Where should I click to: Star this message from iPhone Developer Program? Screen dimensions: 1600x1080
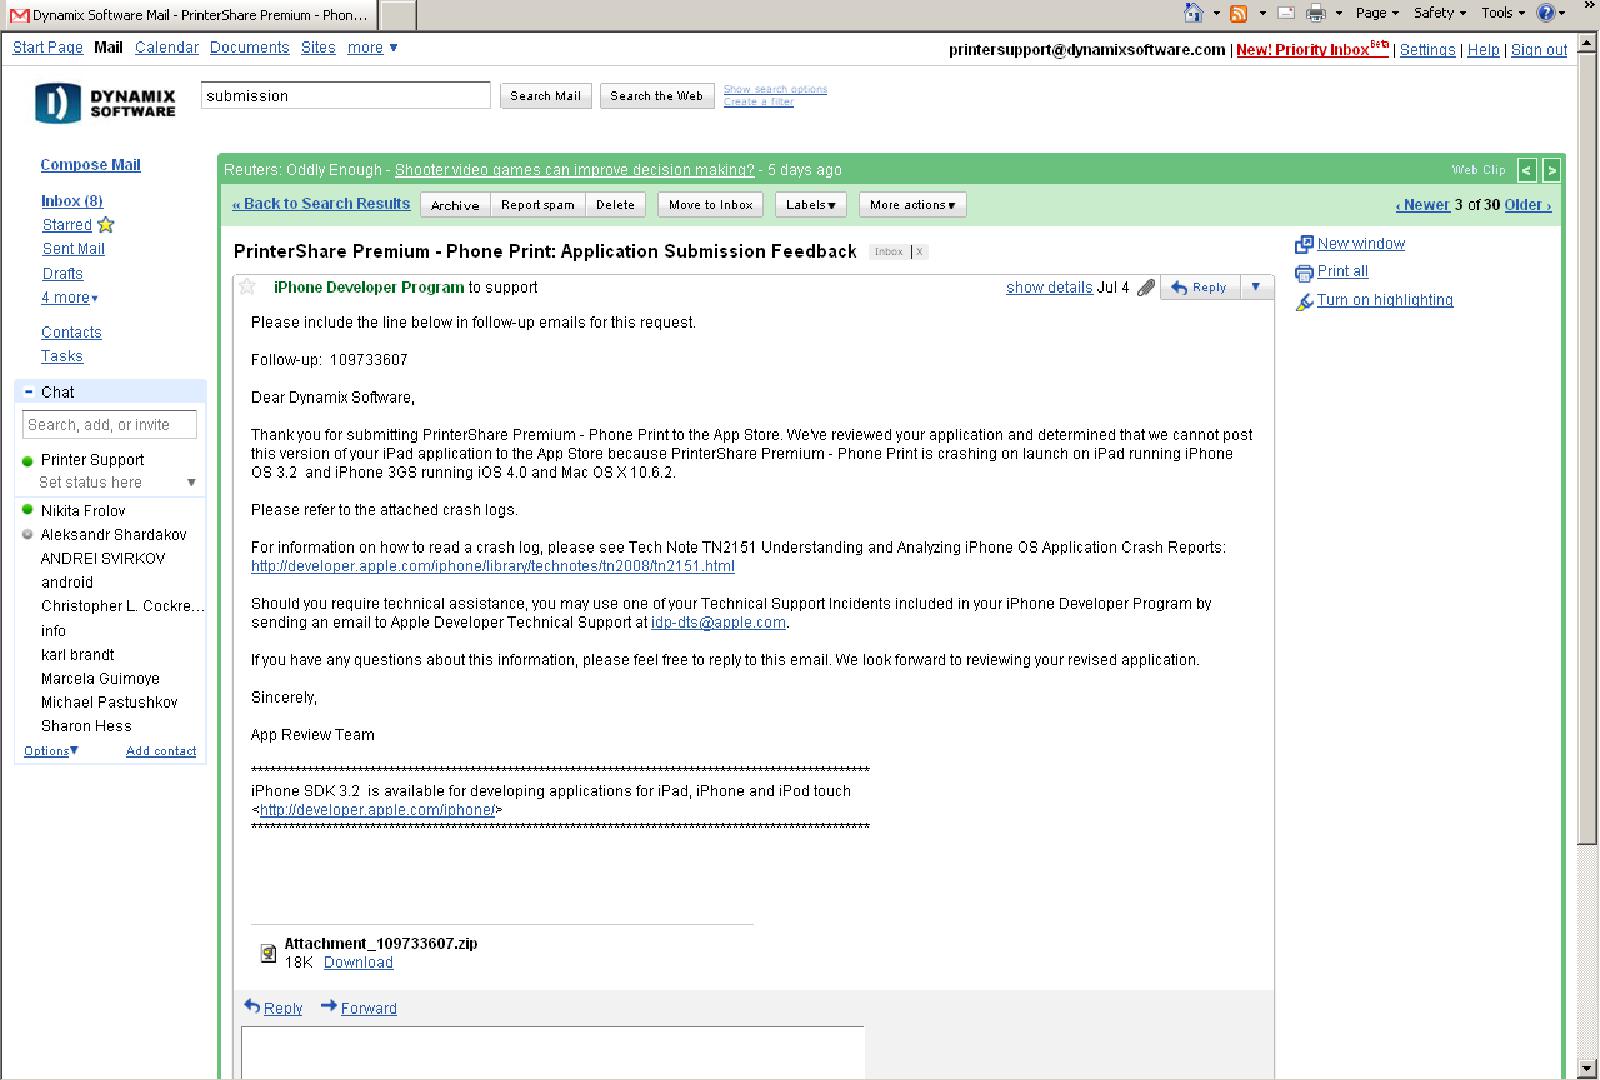(247, 287)
